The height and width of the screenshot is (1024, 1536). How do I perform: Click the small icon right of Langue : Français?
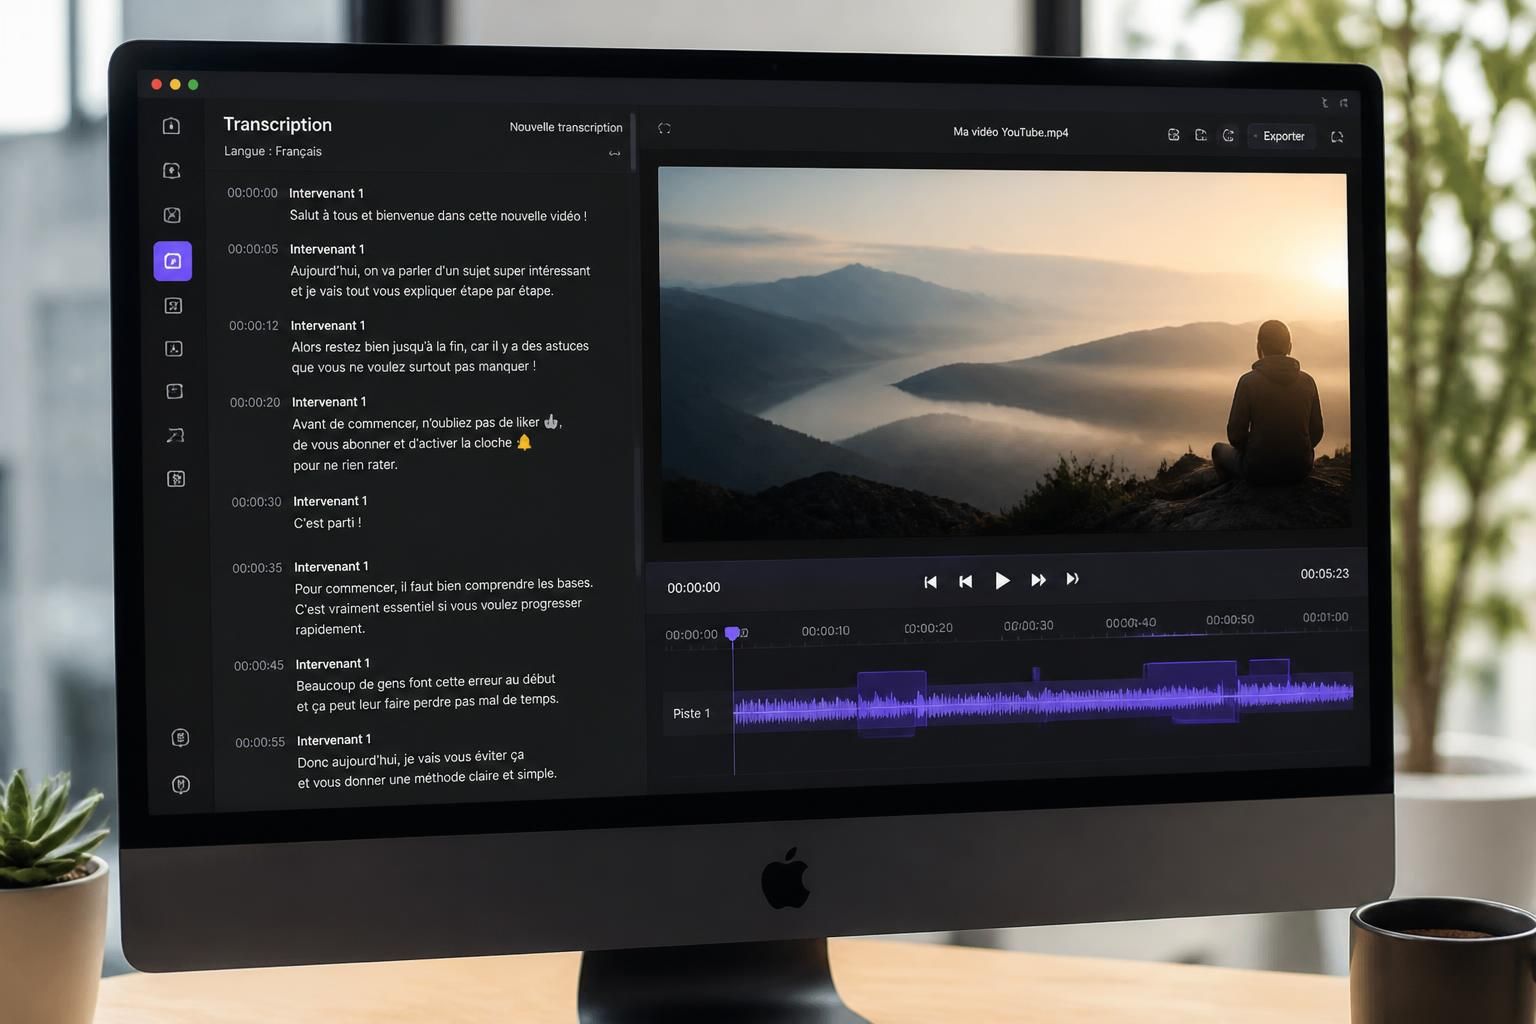click(614, 153)
